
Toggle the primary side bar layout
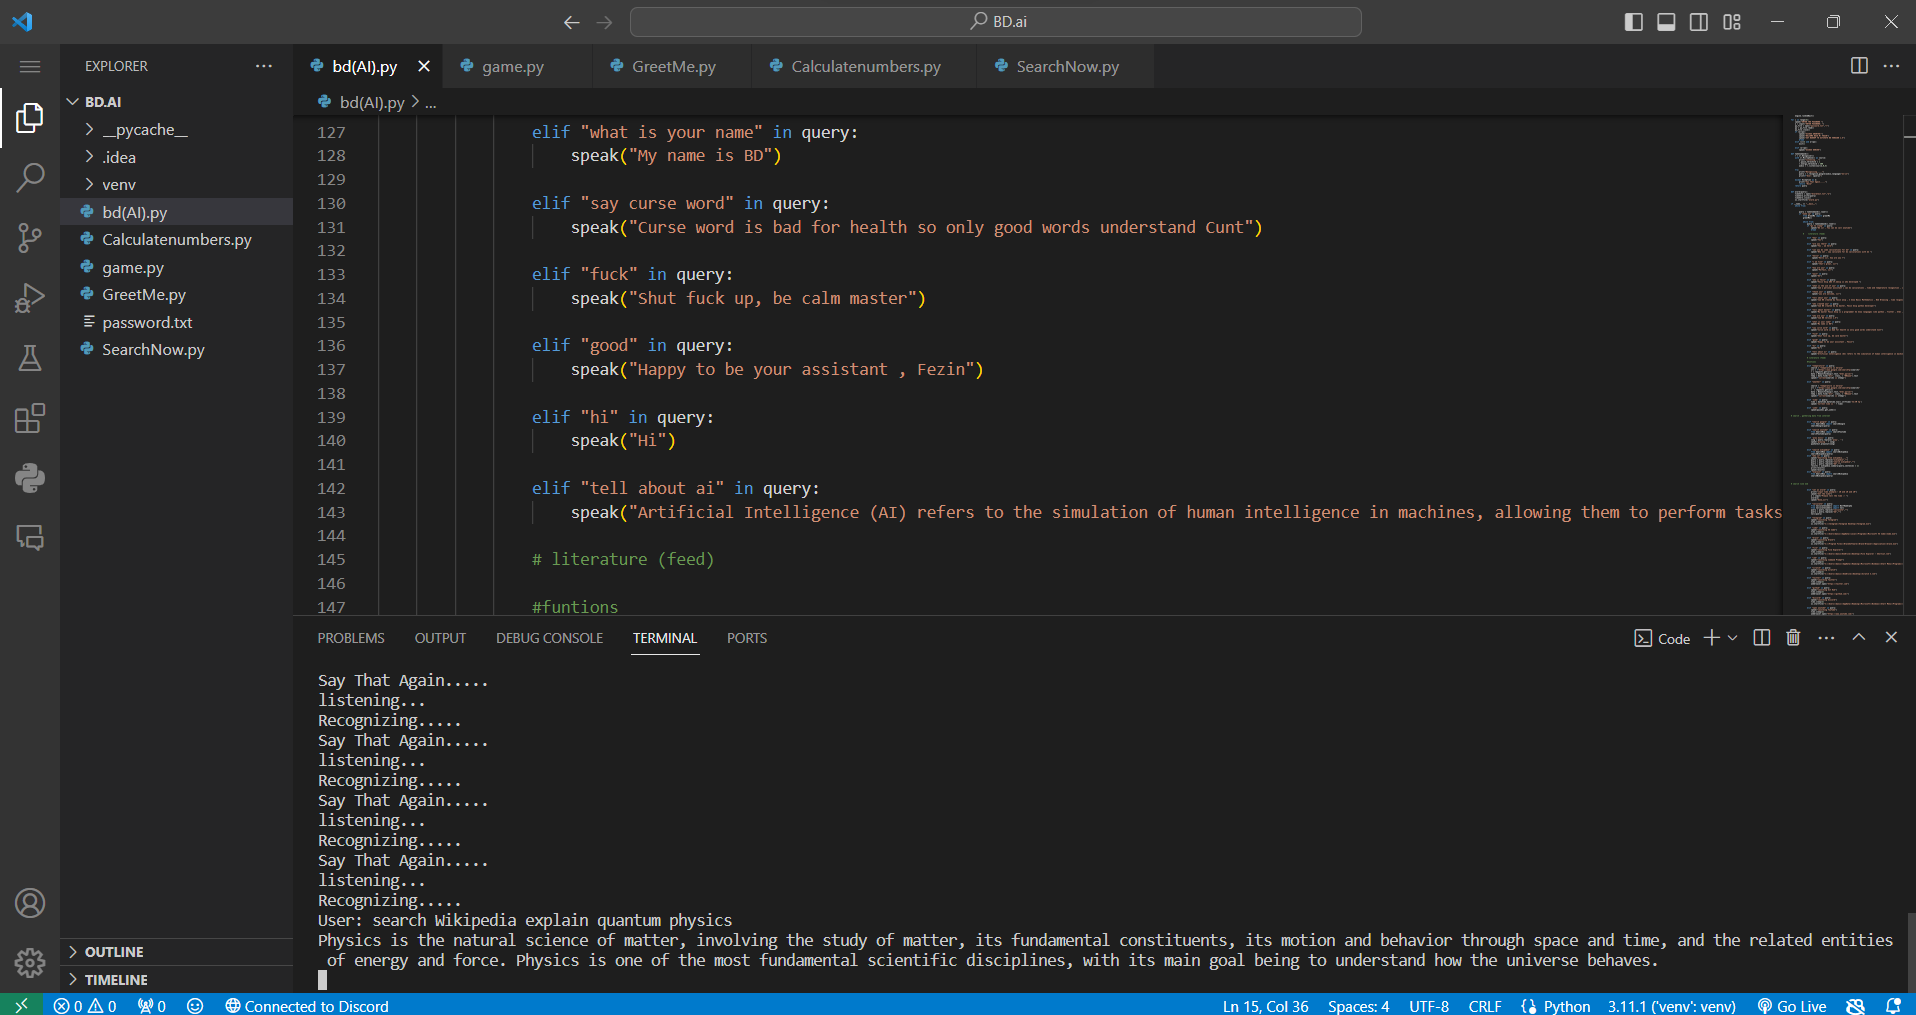[x=1634, y=22]
